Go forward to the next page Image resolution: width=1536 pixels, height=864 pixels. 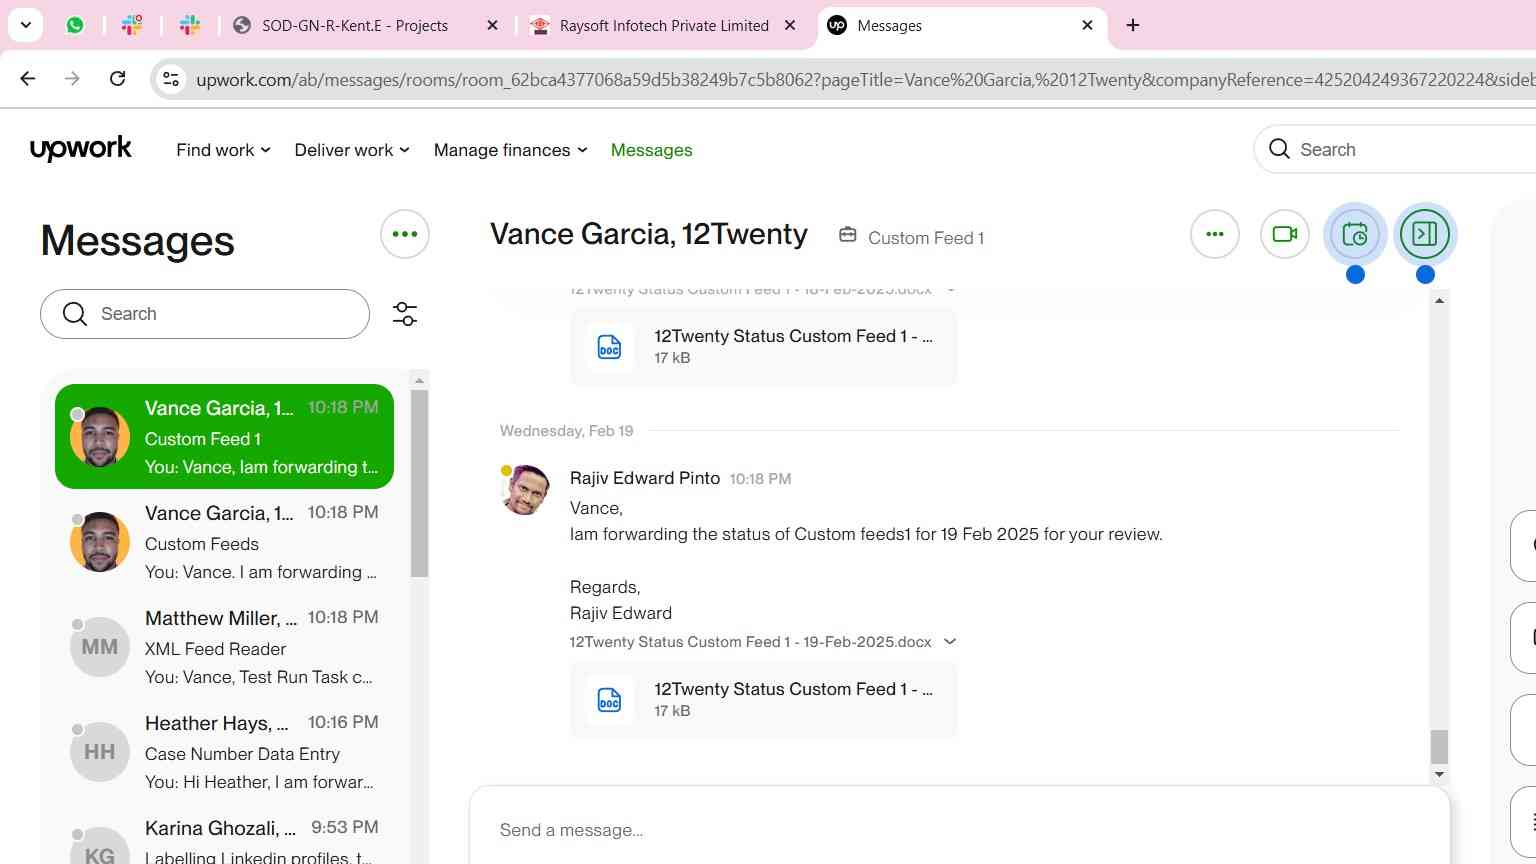[72, 78]
